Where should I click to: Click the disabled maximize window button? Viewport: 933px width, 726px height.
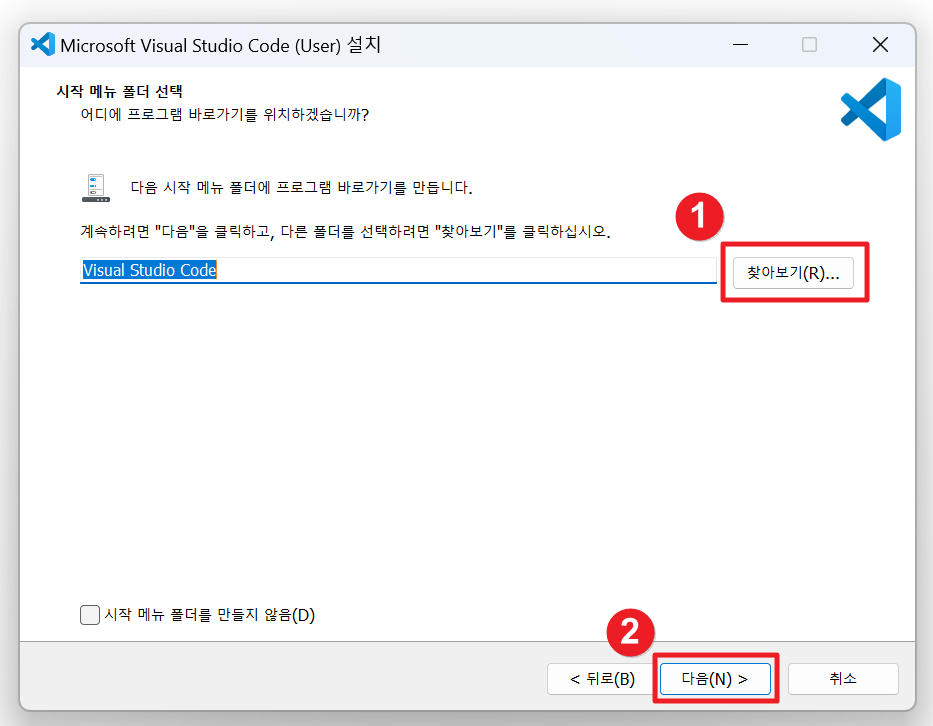tap(809, 45)
